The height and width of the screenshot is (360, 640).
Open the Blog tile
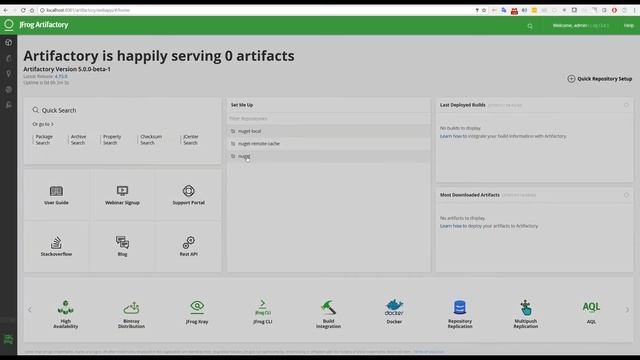[122, 247]
